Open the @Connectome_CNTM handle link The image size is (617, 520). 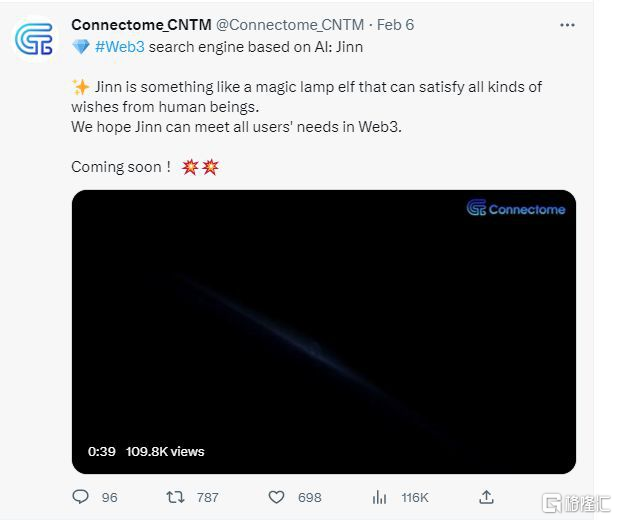coord(290,25)
